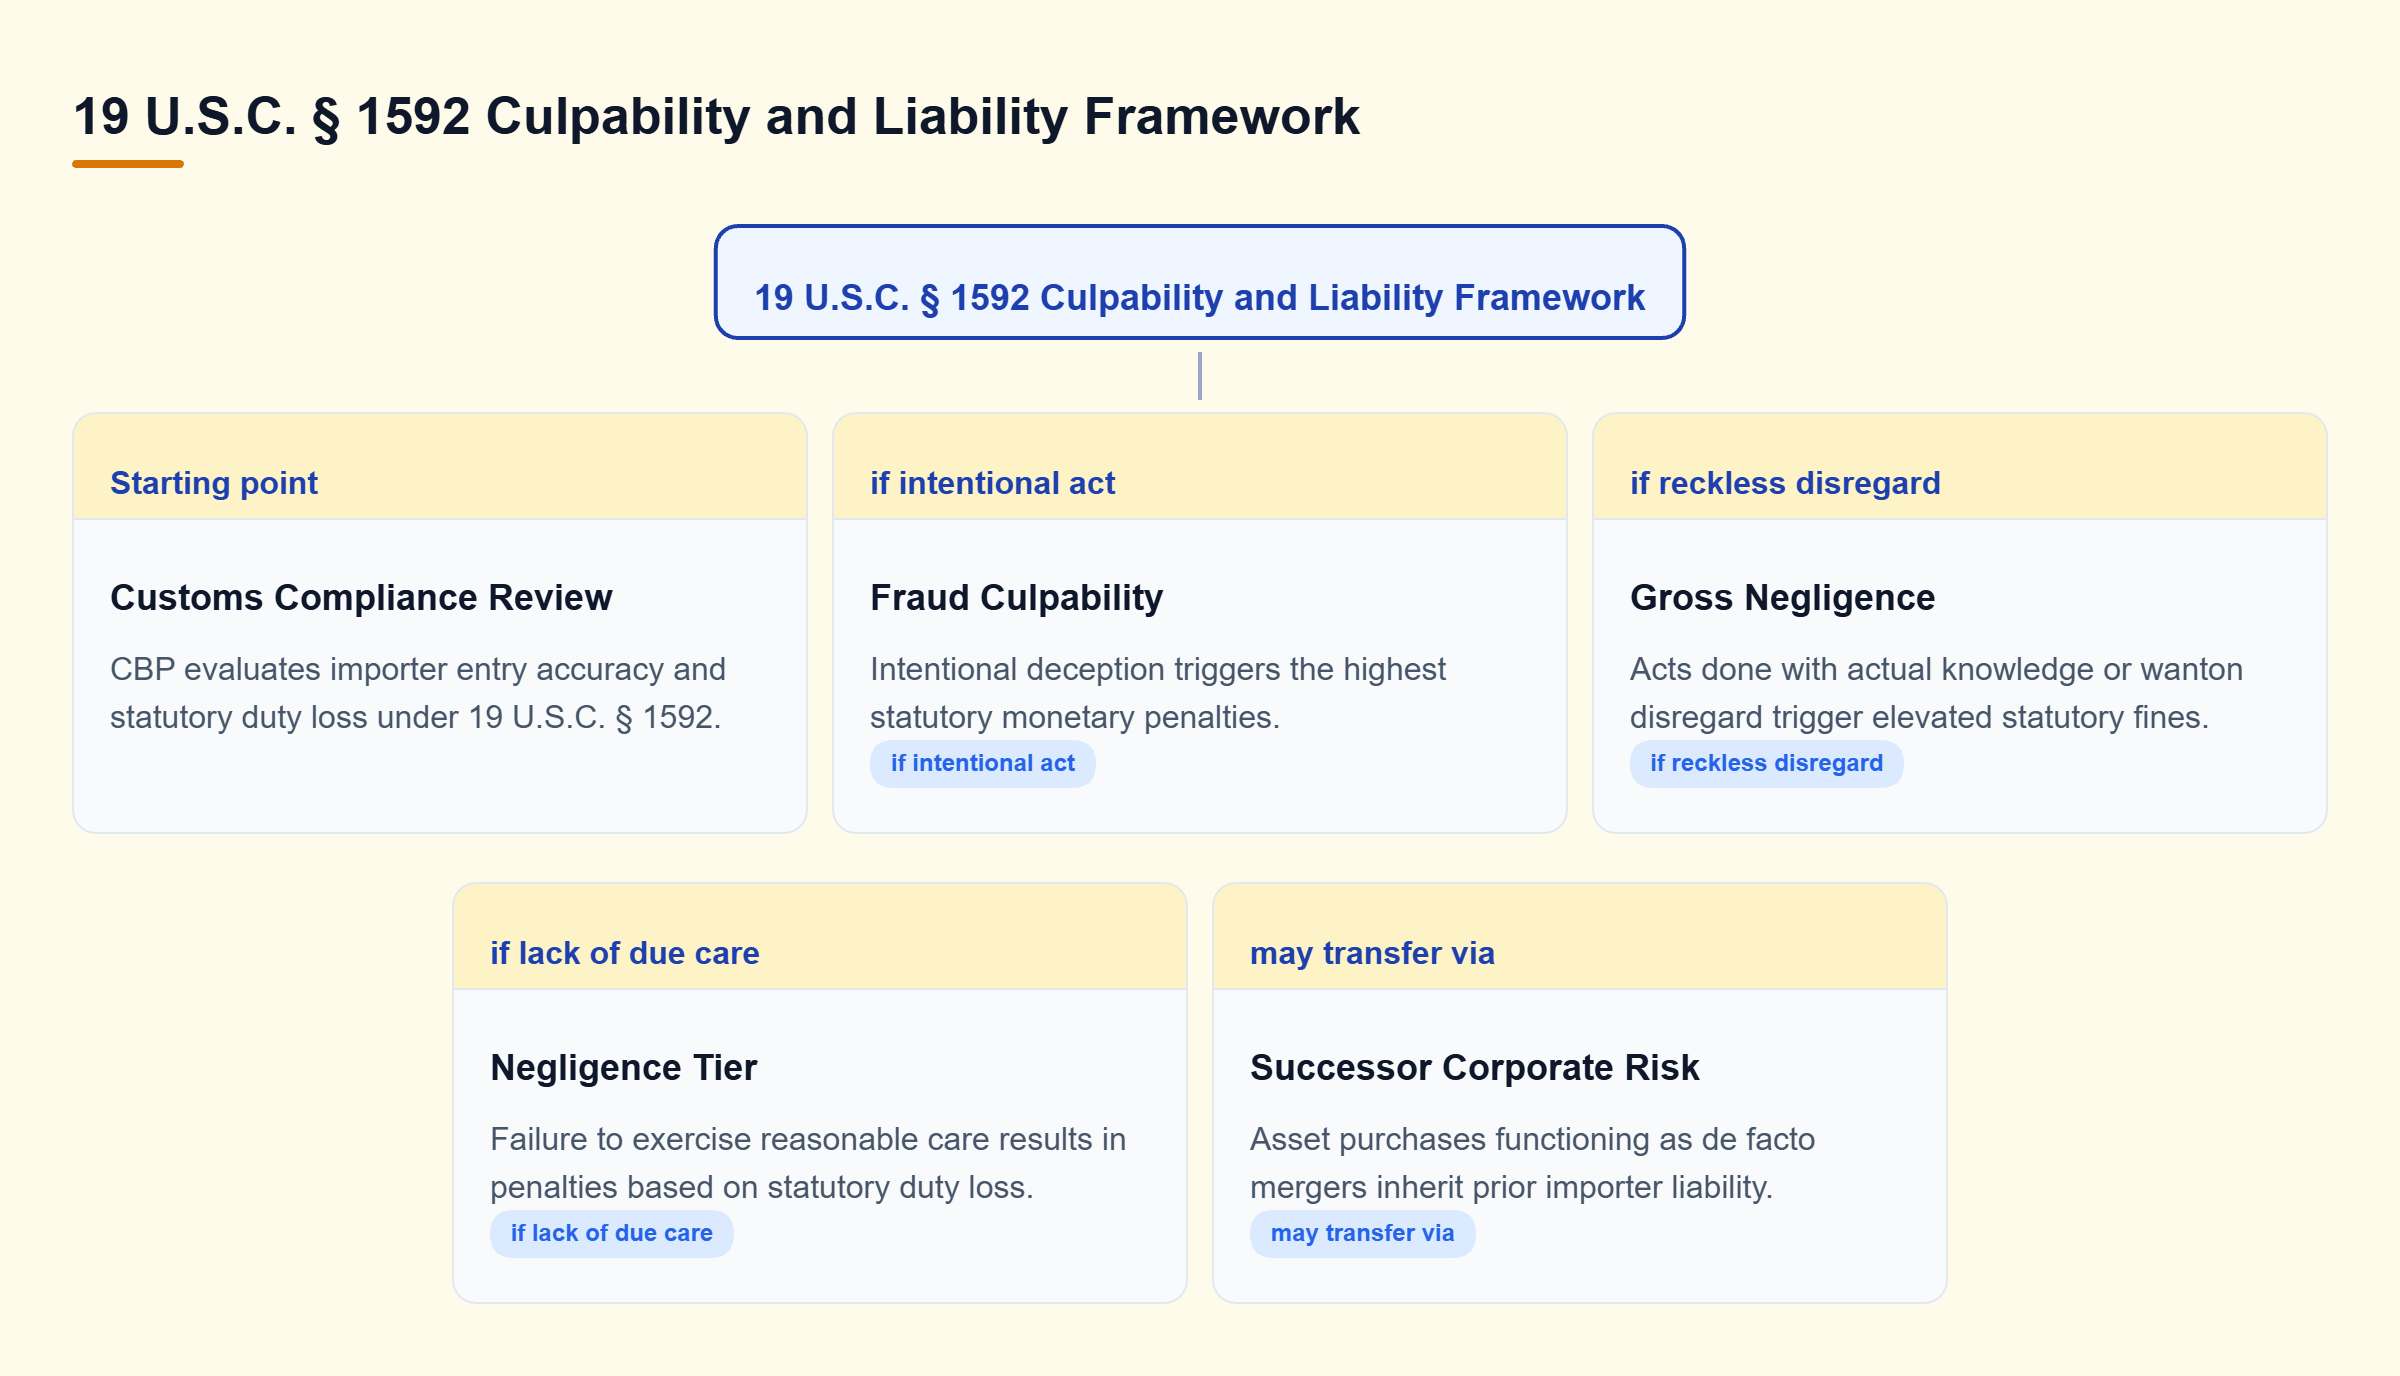Image resolution: width=2400 pixels, height=1376 pixels.
Task: Select the Fraud Culpability card title
Action: point(1016,597)
